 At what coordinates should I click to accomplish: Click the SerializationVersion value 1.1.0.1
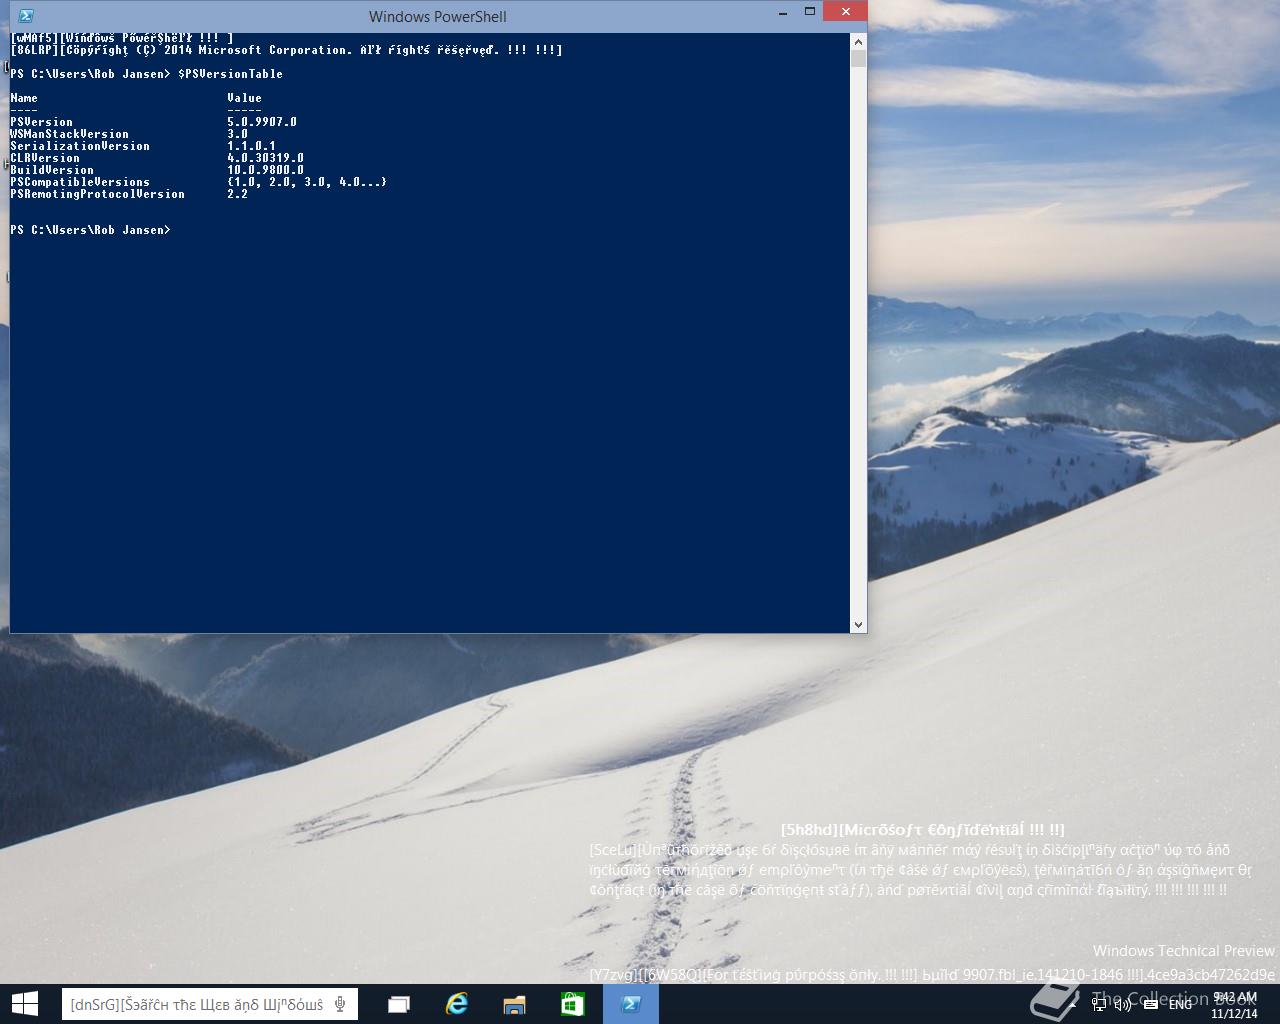(251, 146)
